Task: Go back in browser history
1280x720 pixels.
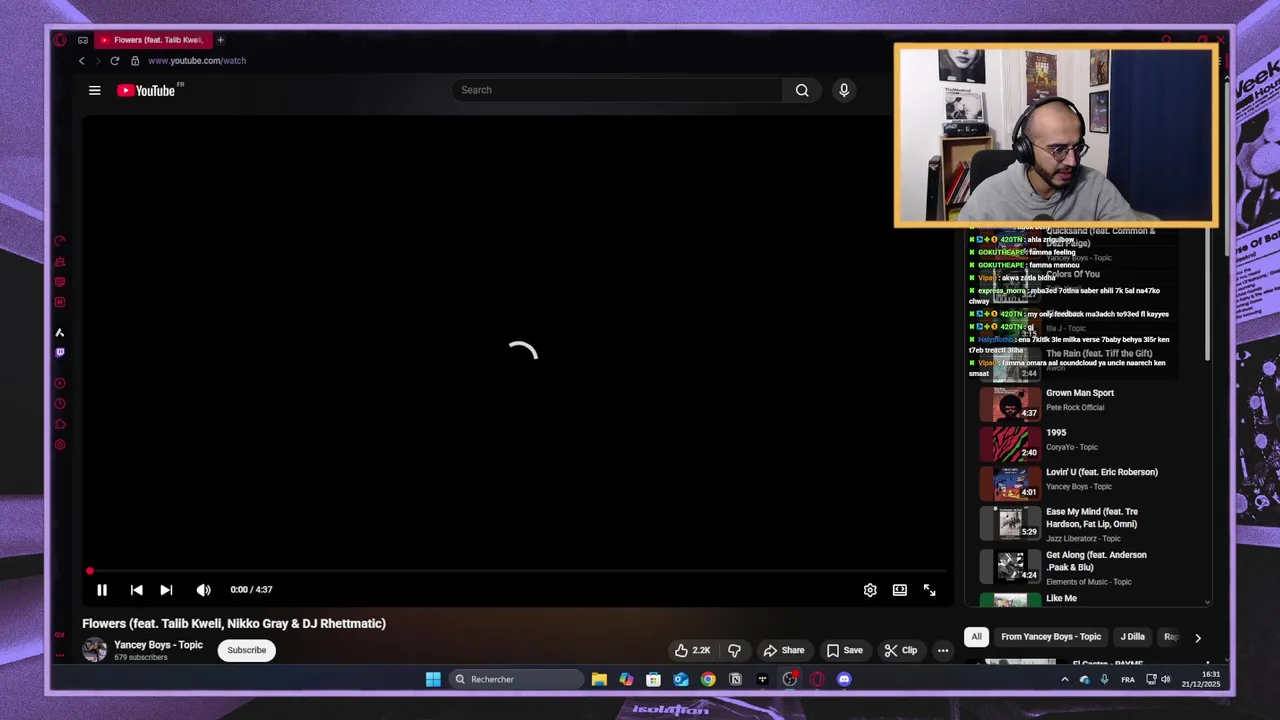Action: pos(82,61)
